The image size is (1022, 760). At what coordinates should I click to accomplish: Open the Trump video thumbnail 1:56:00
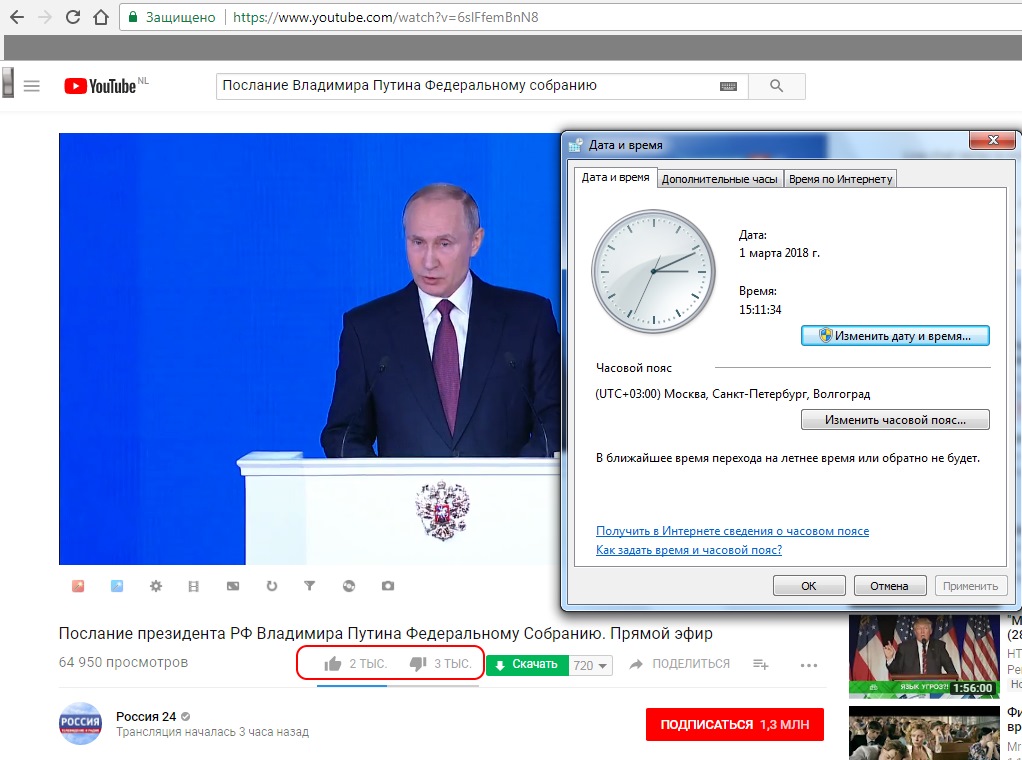point(924,656)
